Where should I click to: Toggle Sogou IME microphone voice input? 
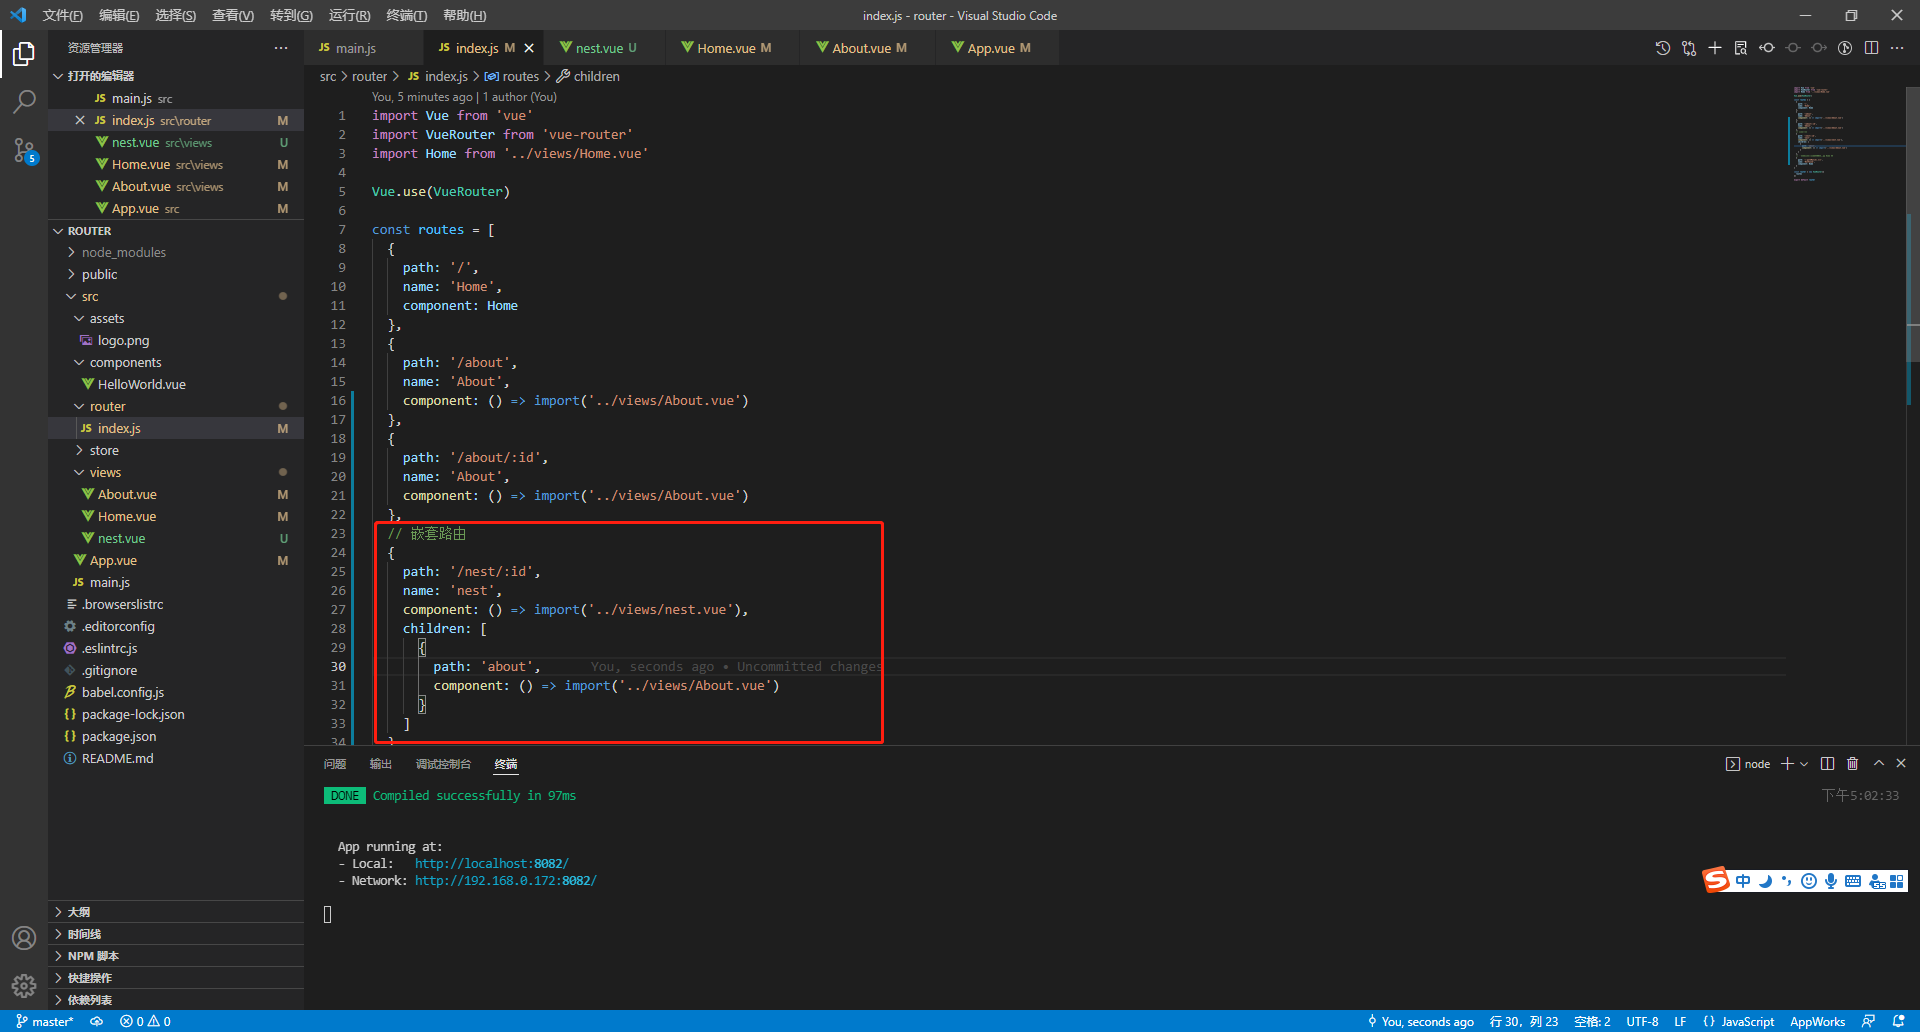[x=1831, y=881]
